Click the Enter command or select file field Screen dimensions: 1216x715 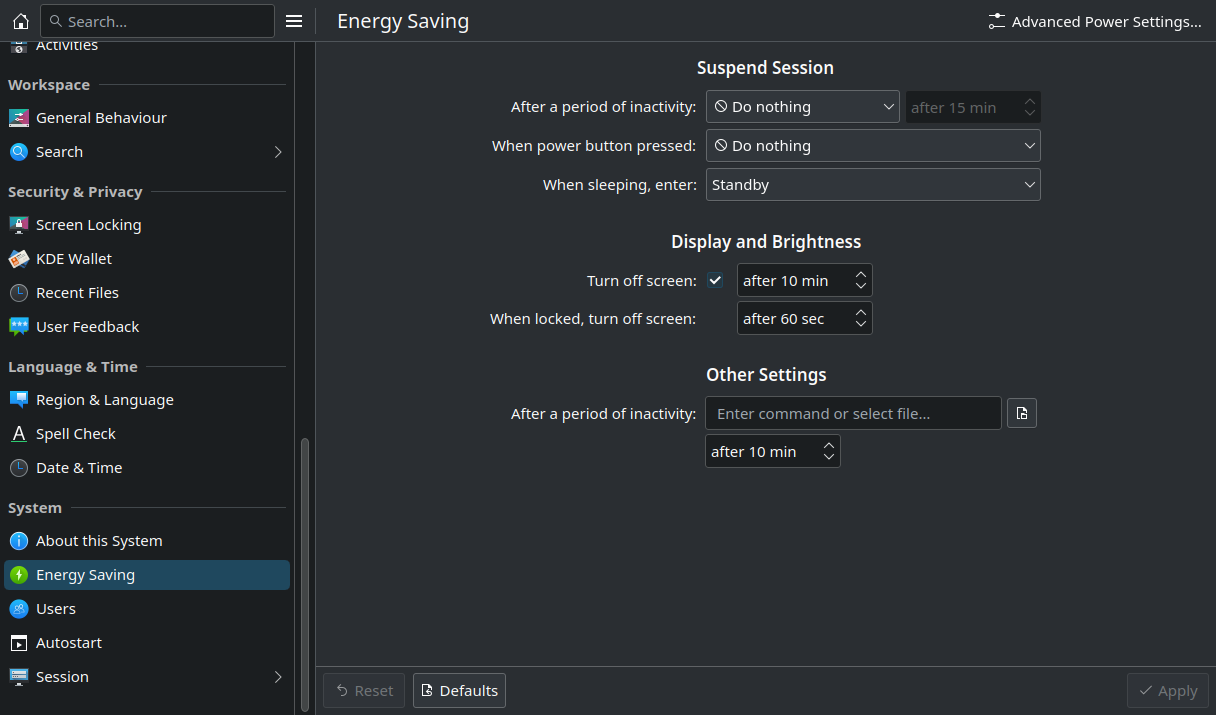coord(853,413)
